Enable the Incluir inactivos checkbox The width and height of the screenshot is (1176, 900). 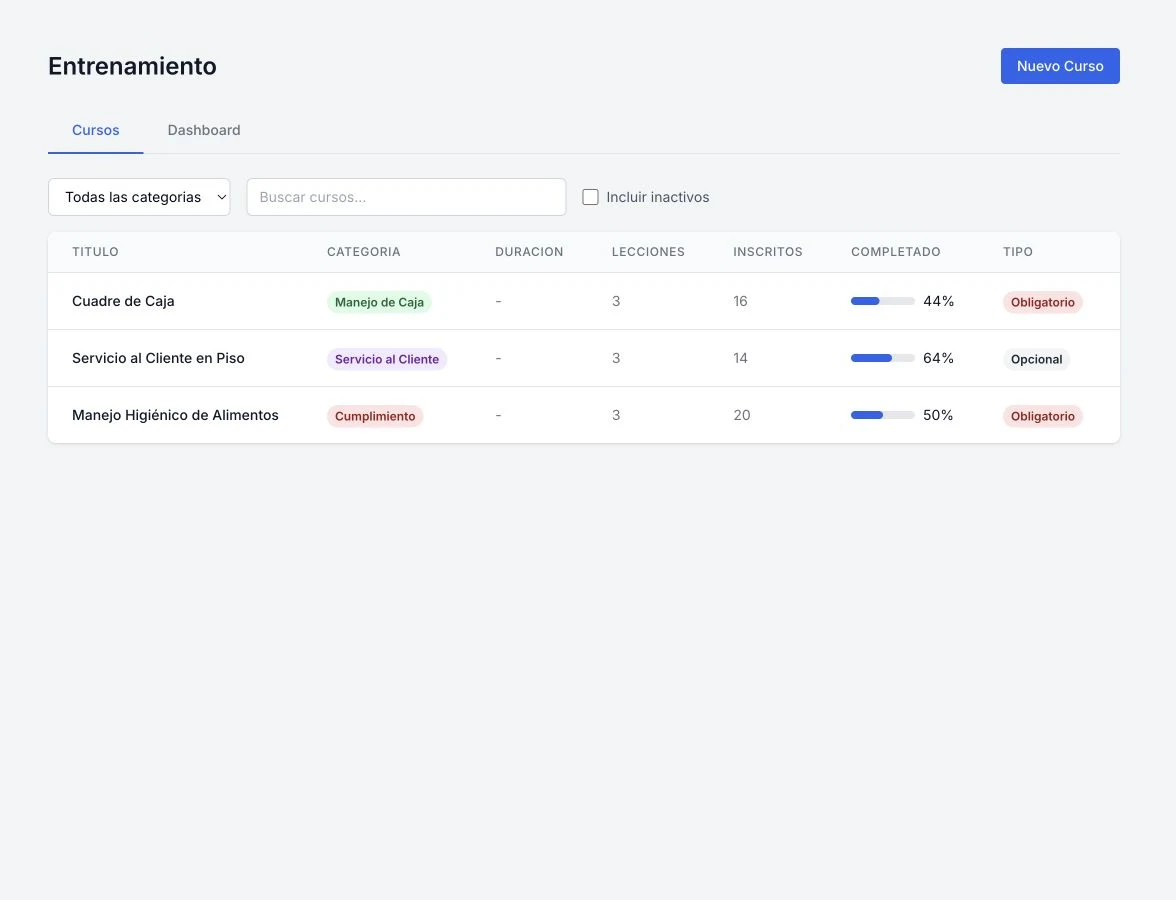[x=590, y=197]
